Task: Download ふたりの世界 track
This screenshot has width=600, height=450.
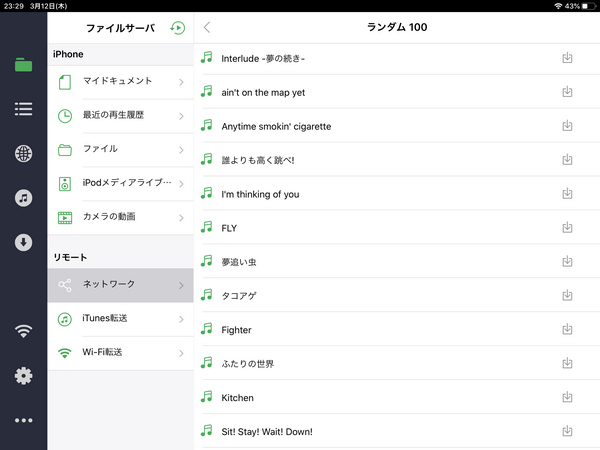Action: (567, 363)
